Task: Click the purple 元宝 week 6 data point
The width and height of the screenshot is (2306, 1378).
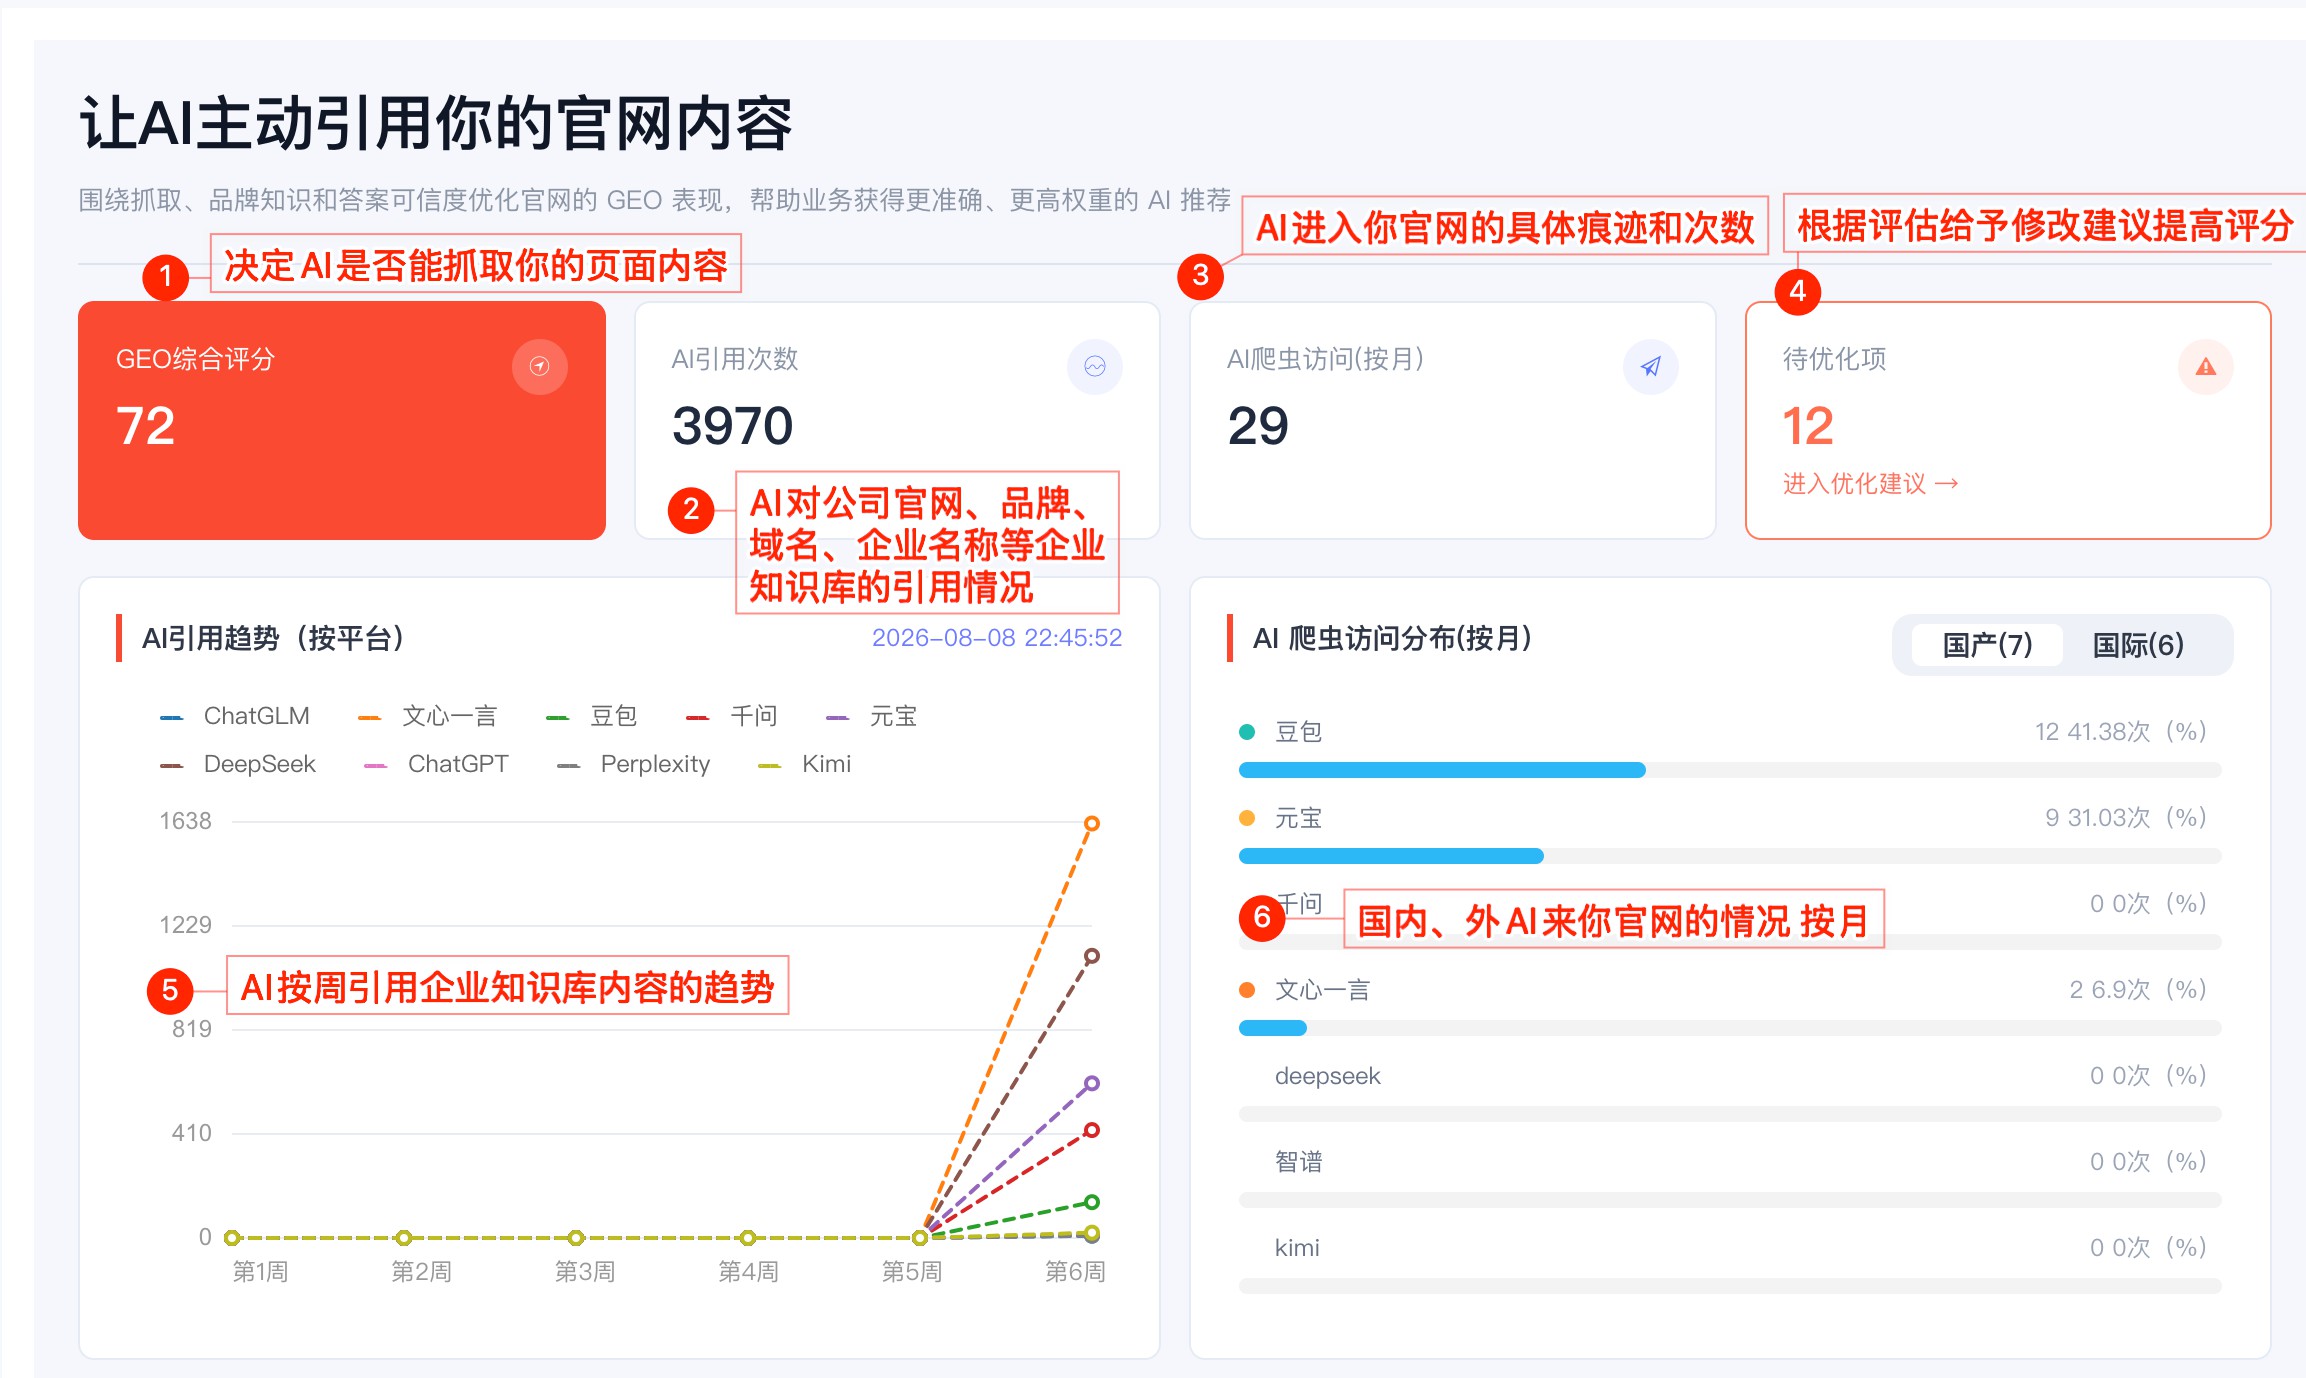Action: click(x=1092, y=1083)
